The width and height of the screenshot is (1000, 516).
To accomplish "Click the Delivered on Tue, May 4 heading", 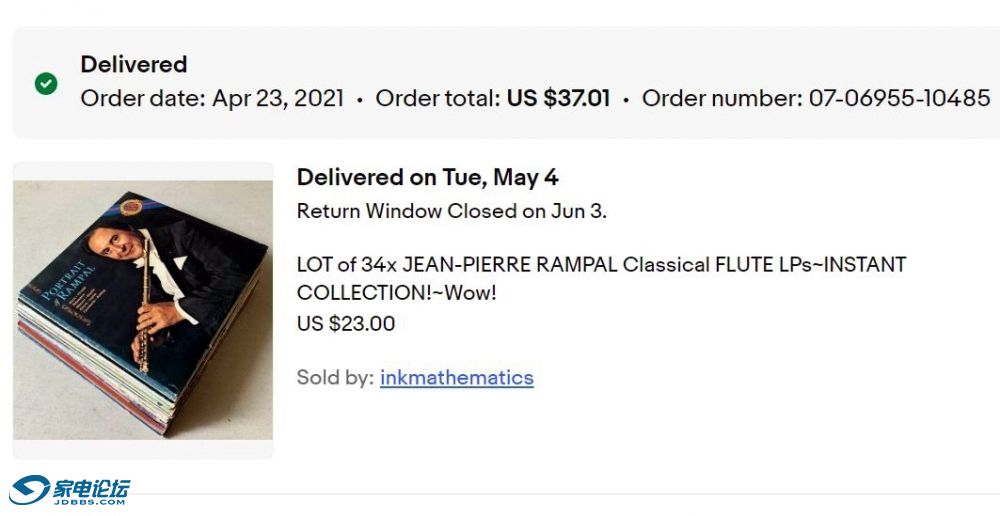I will point(427,178).
